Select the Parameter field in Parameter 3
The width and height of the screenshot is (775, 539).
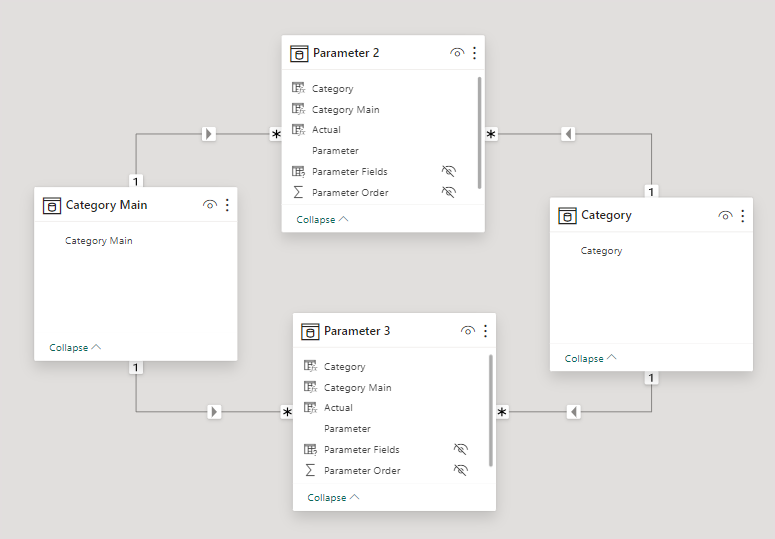(x=347, y=429)
